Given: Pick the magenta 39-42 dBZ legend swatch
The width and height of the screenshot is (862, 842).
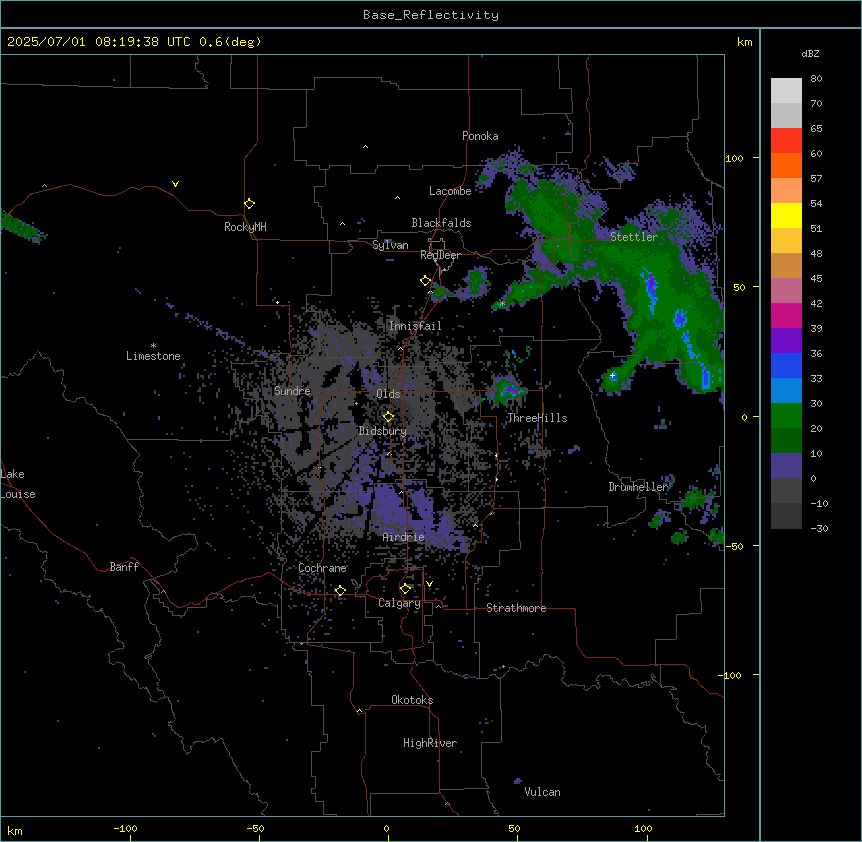Looking at the screenshot, I should [x=786, y=316].
